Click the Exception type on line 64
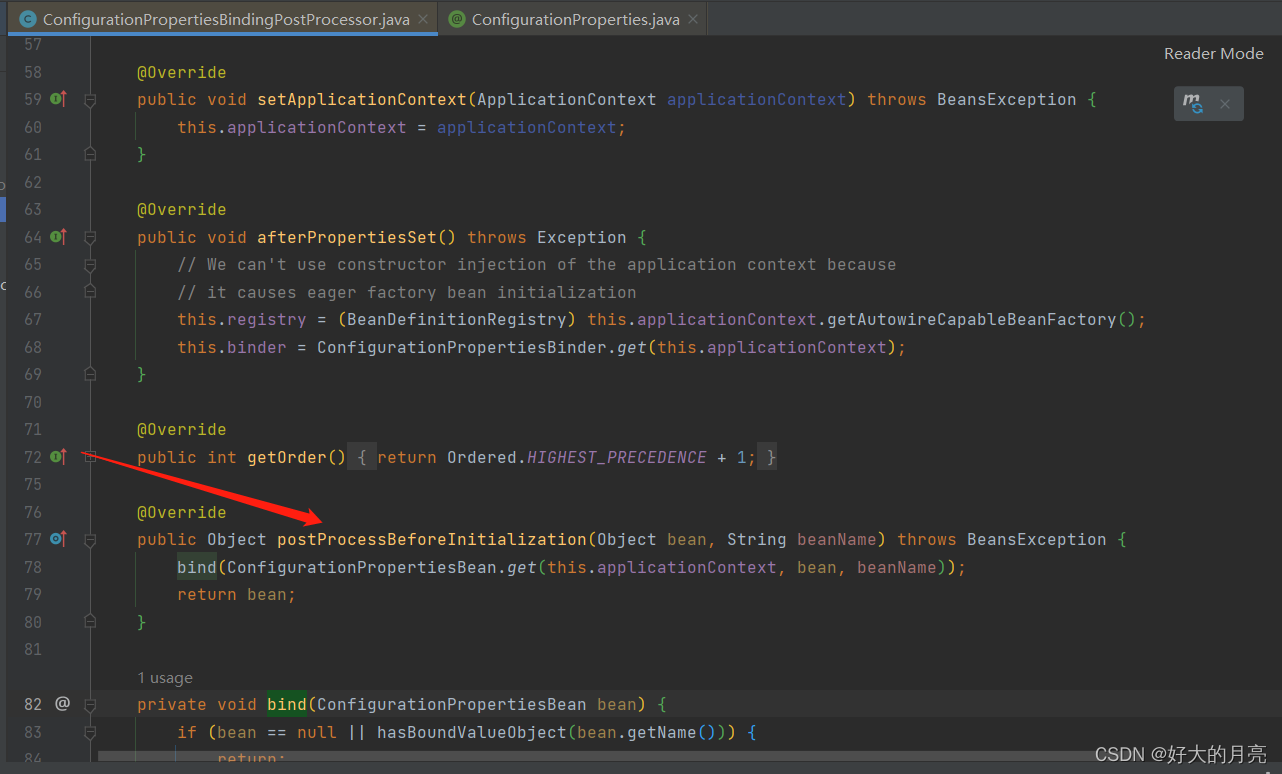The image size is (1282, 774). [581, 237]
